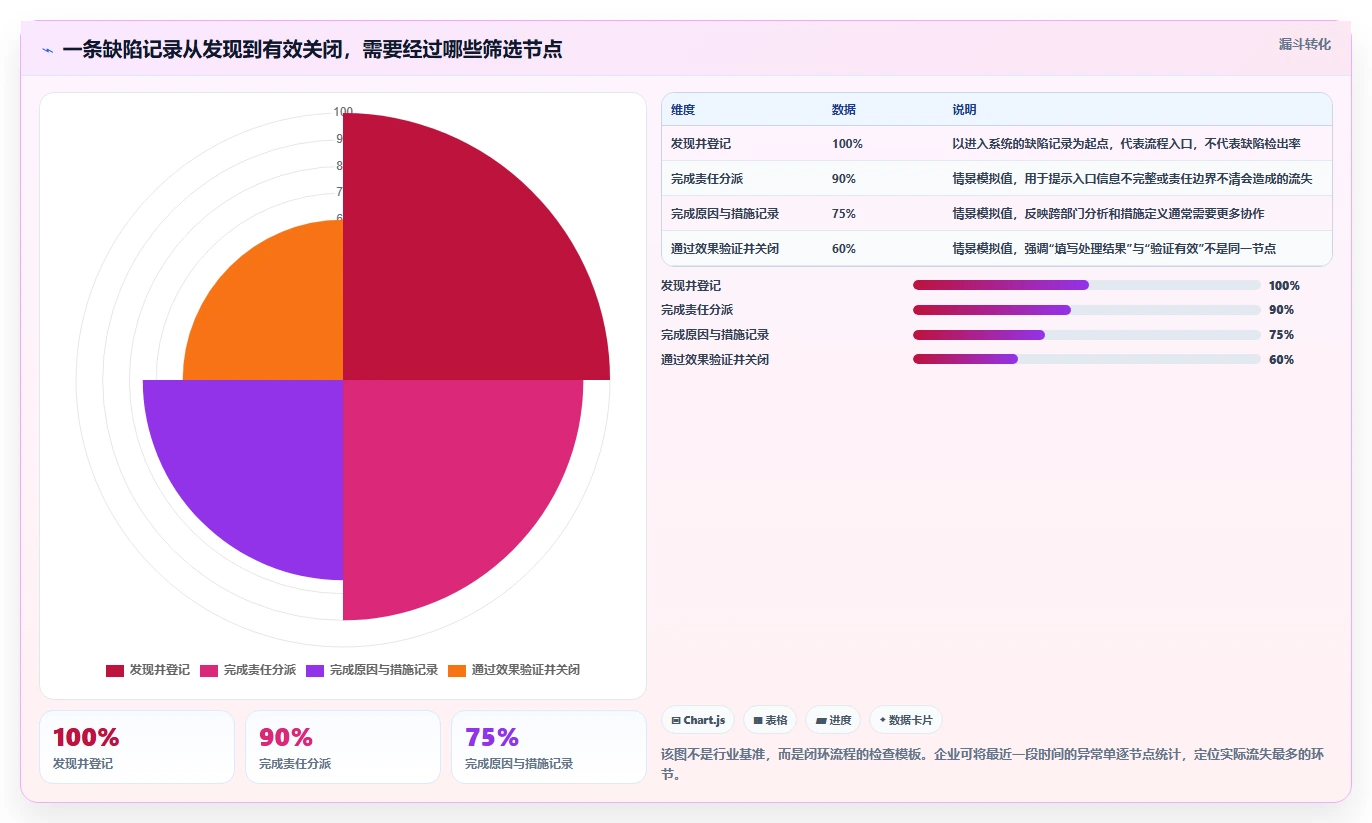1372x823 pixels.
Task: Click the 说明 column header in the table
Action: click(x=964, y=110)
